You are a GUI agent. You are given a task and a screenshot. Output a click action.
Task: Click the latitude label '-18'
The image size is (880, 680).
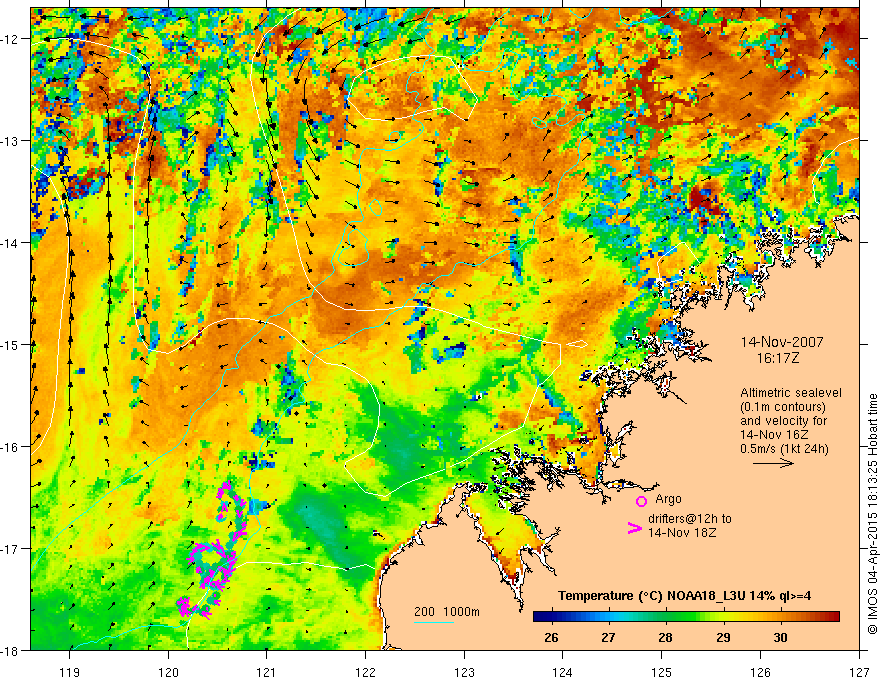click(12, 650)
